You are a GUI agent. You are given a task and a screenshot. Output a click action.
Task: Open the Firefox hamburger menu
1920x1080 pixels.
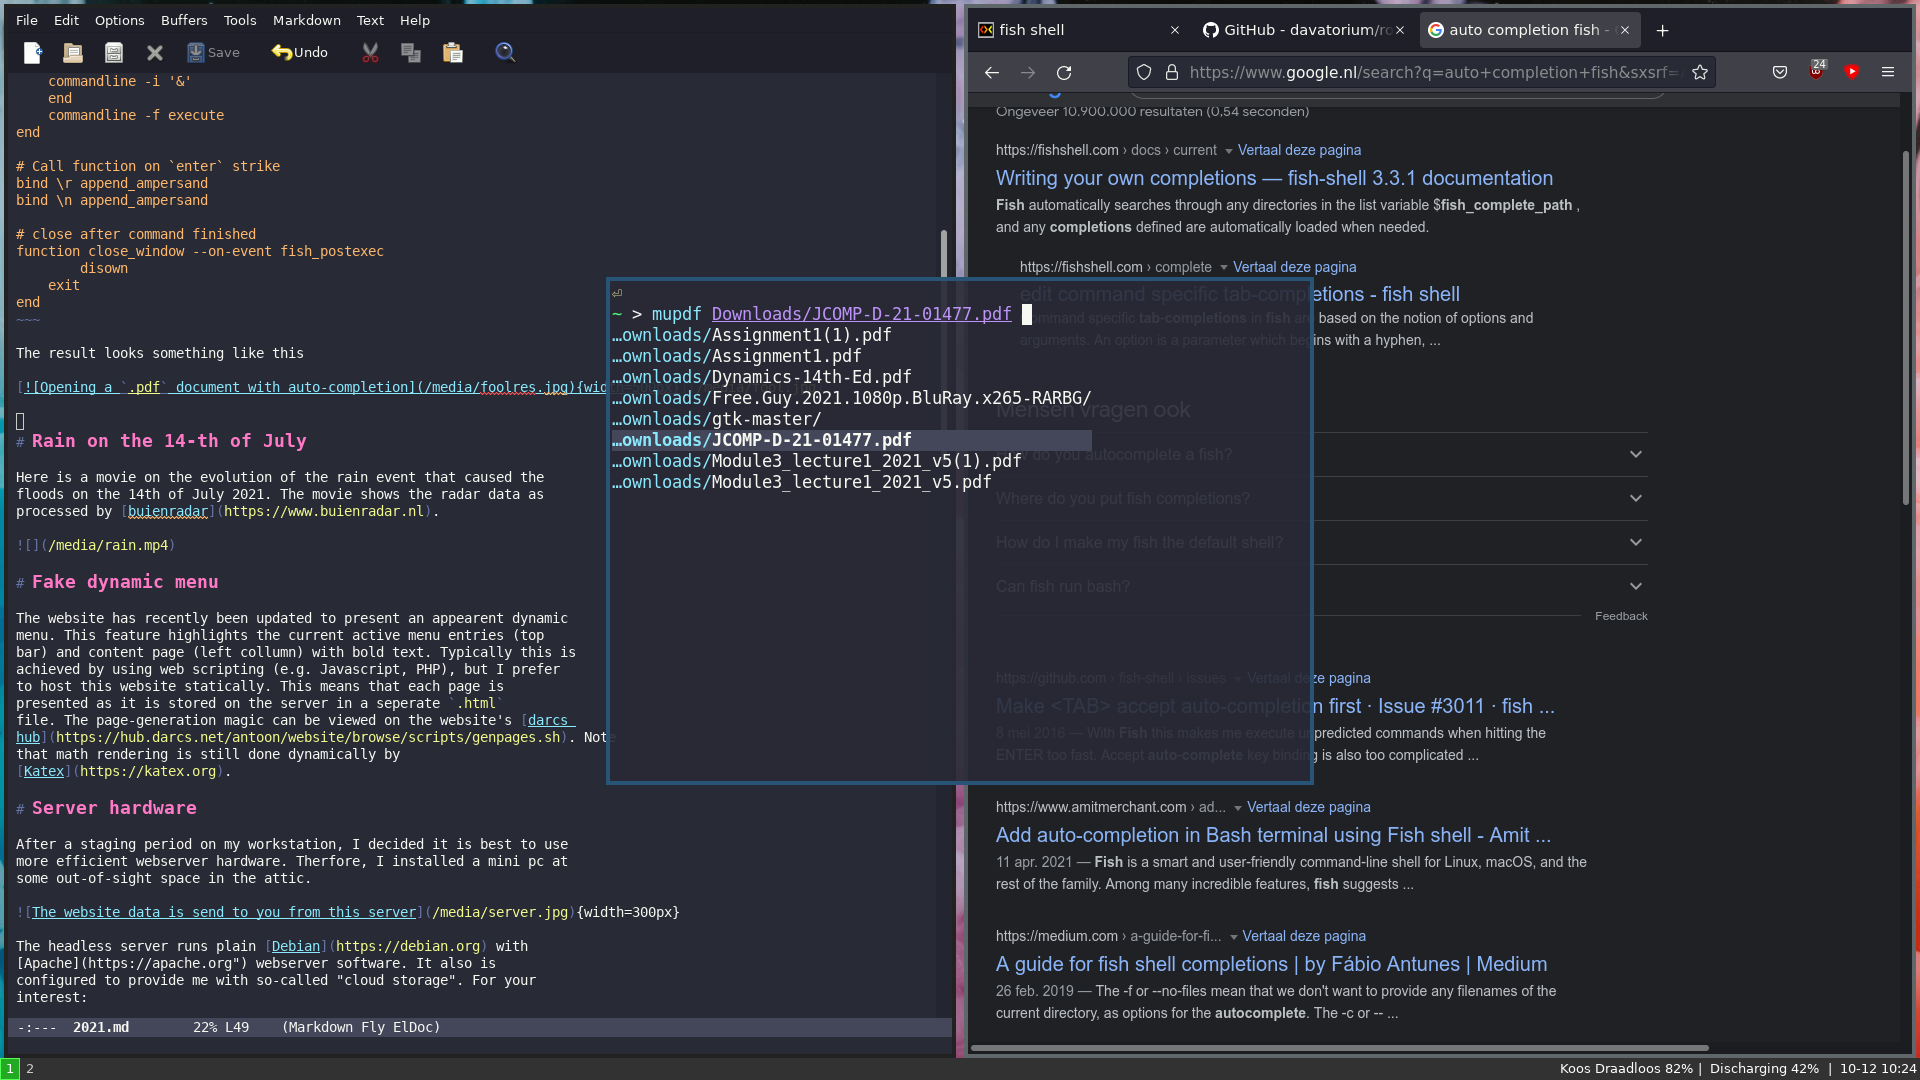coord(1888,72)
